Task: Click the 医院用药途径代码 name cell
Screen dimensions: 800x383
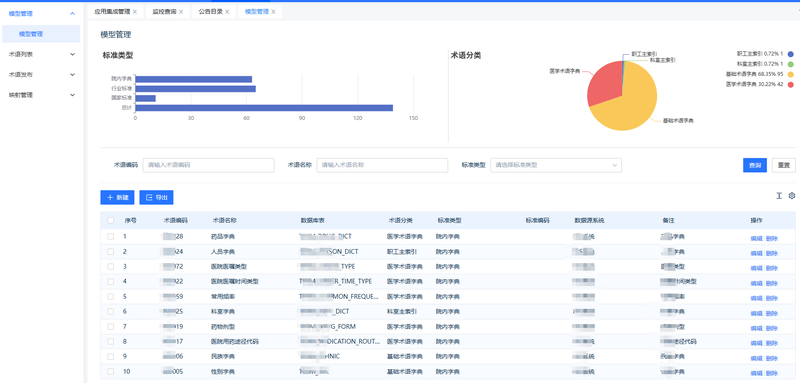Action: point(235,341)
